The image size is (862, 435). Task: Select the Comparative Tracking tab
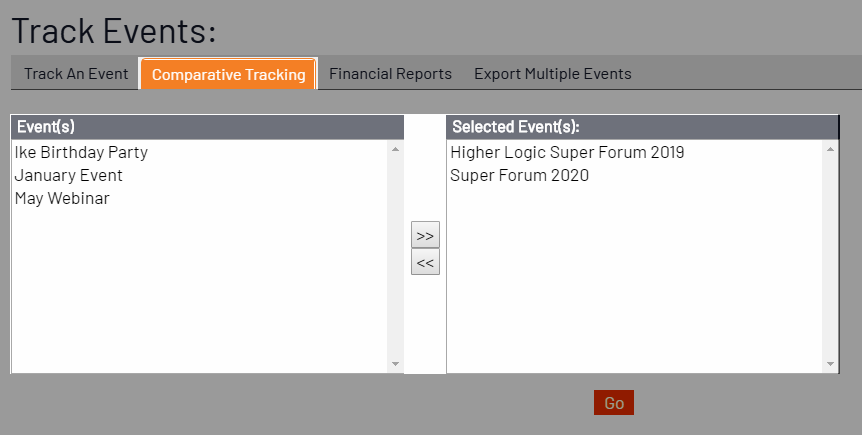tap(228, 74)
